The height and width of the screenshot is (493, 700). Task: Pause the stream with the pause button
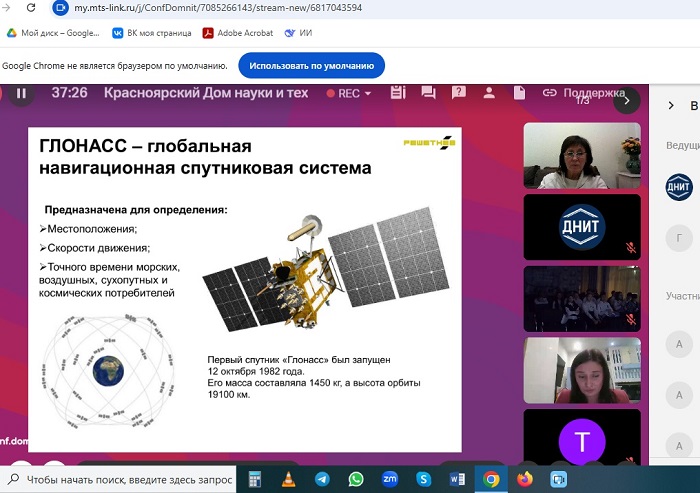[x=20, y=93]
